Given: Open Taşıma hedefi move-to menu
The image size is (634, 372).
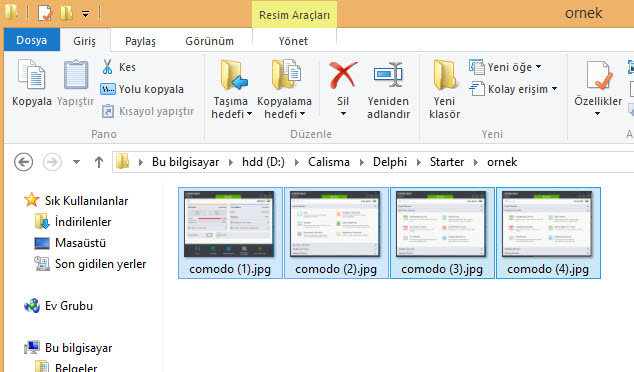Looking at the screenshot, I should point(231,90).
